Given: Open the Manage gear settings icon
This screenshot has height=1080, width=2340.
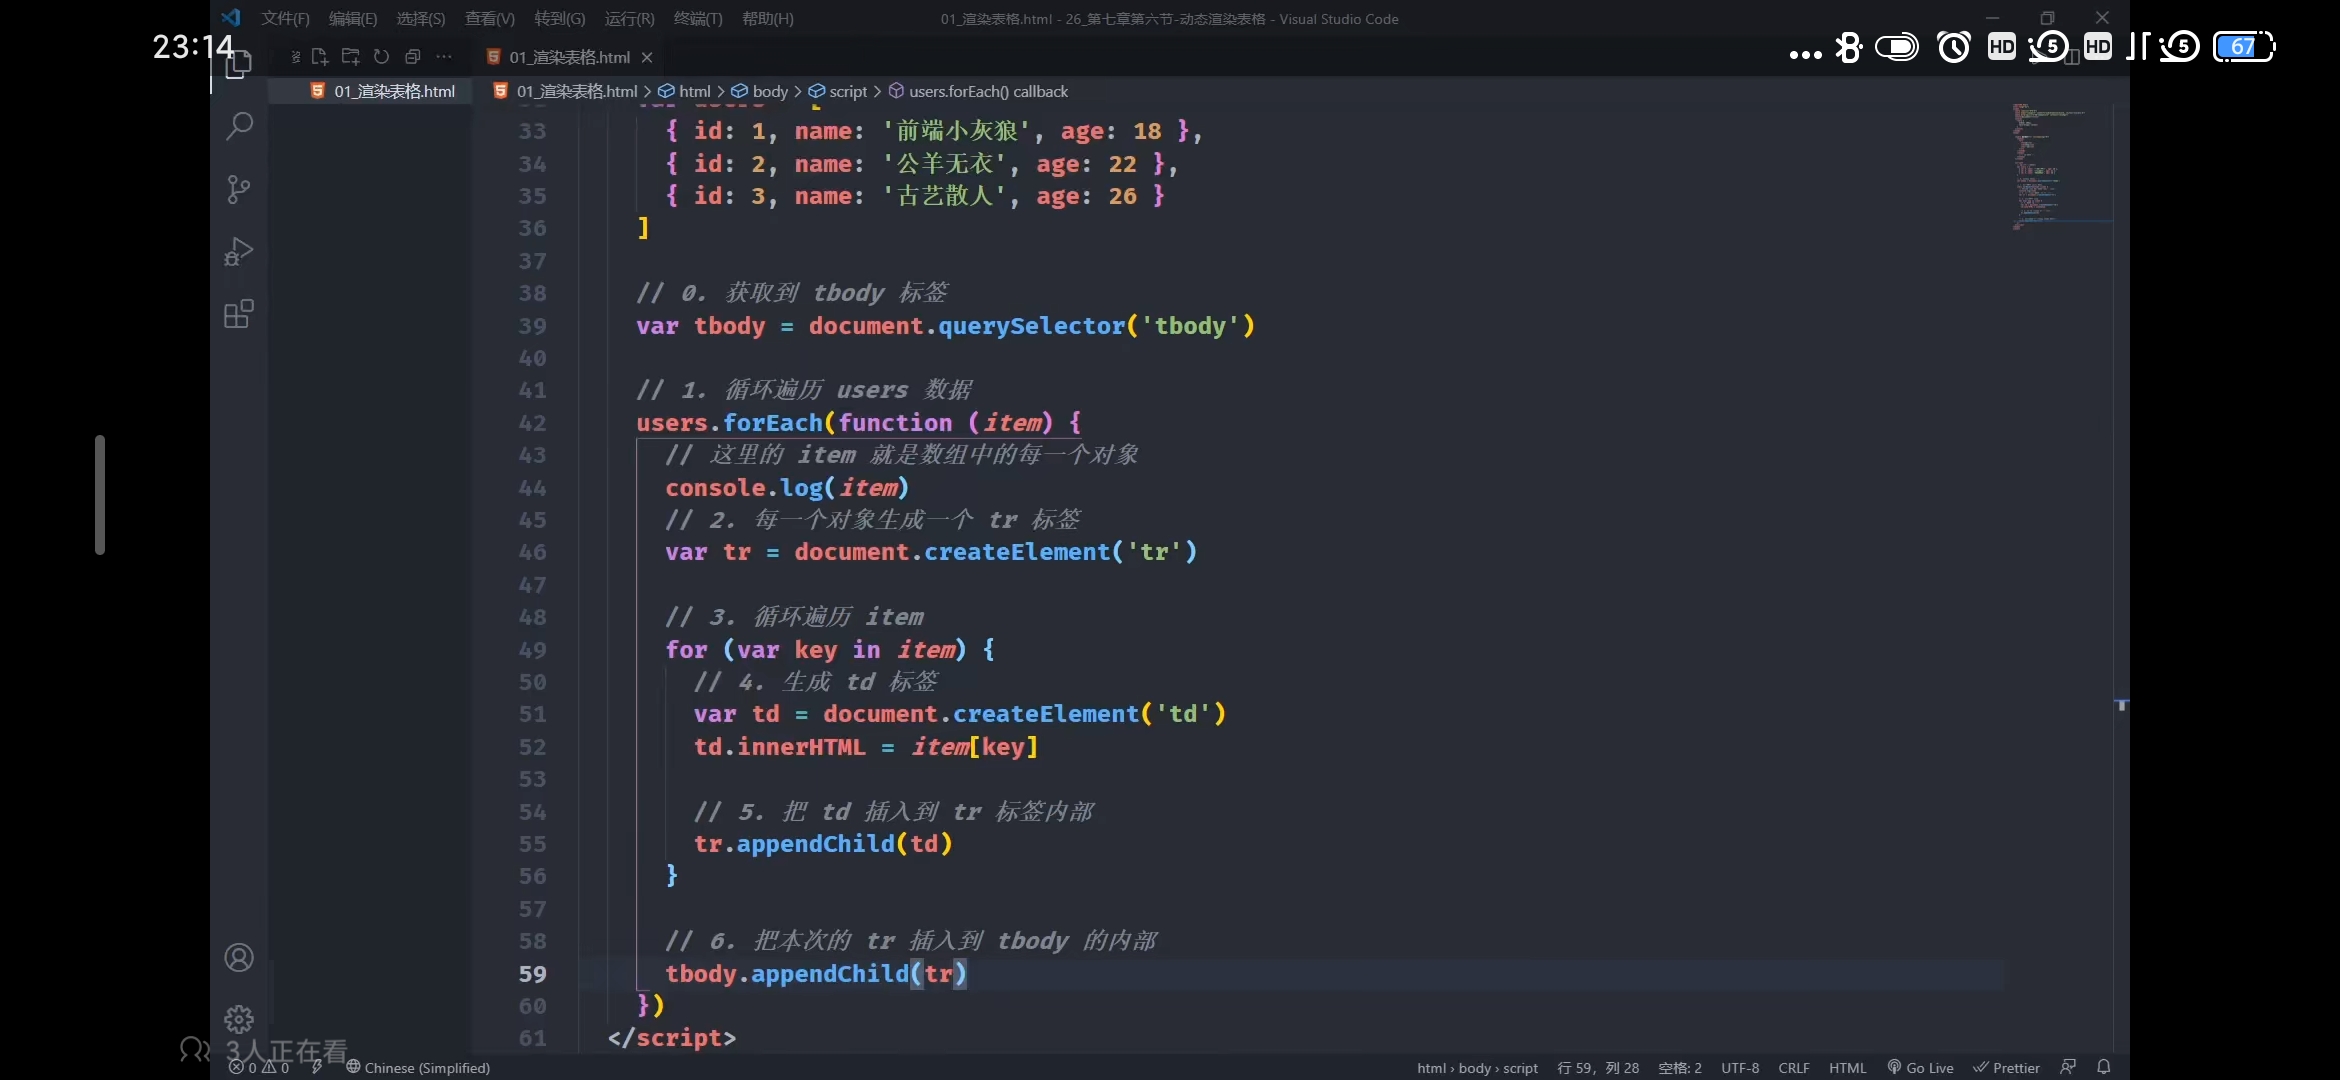Looking at the screenshot, I should click(239, 1019).
